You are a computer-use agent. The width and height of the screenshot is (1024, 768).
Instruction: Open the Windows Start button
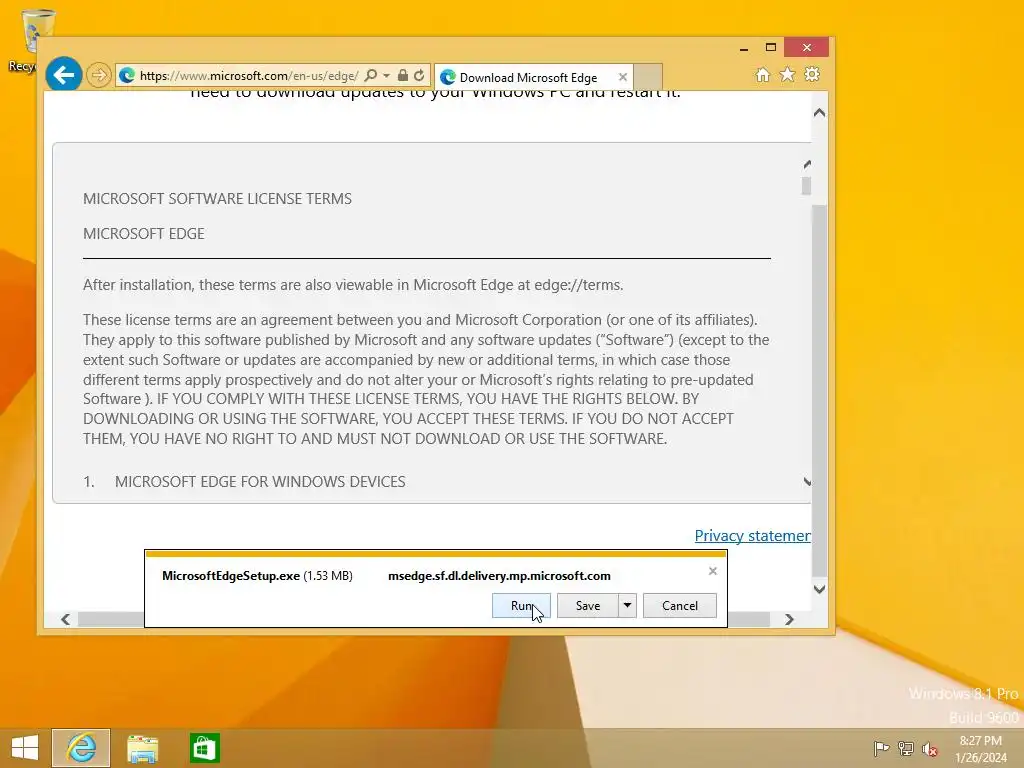pyautogui.click(x=25, y=748)
